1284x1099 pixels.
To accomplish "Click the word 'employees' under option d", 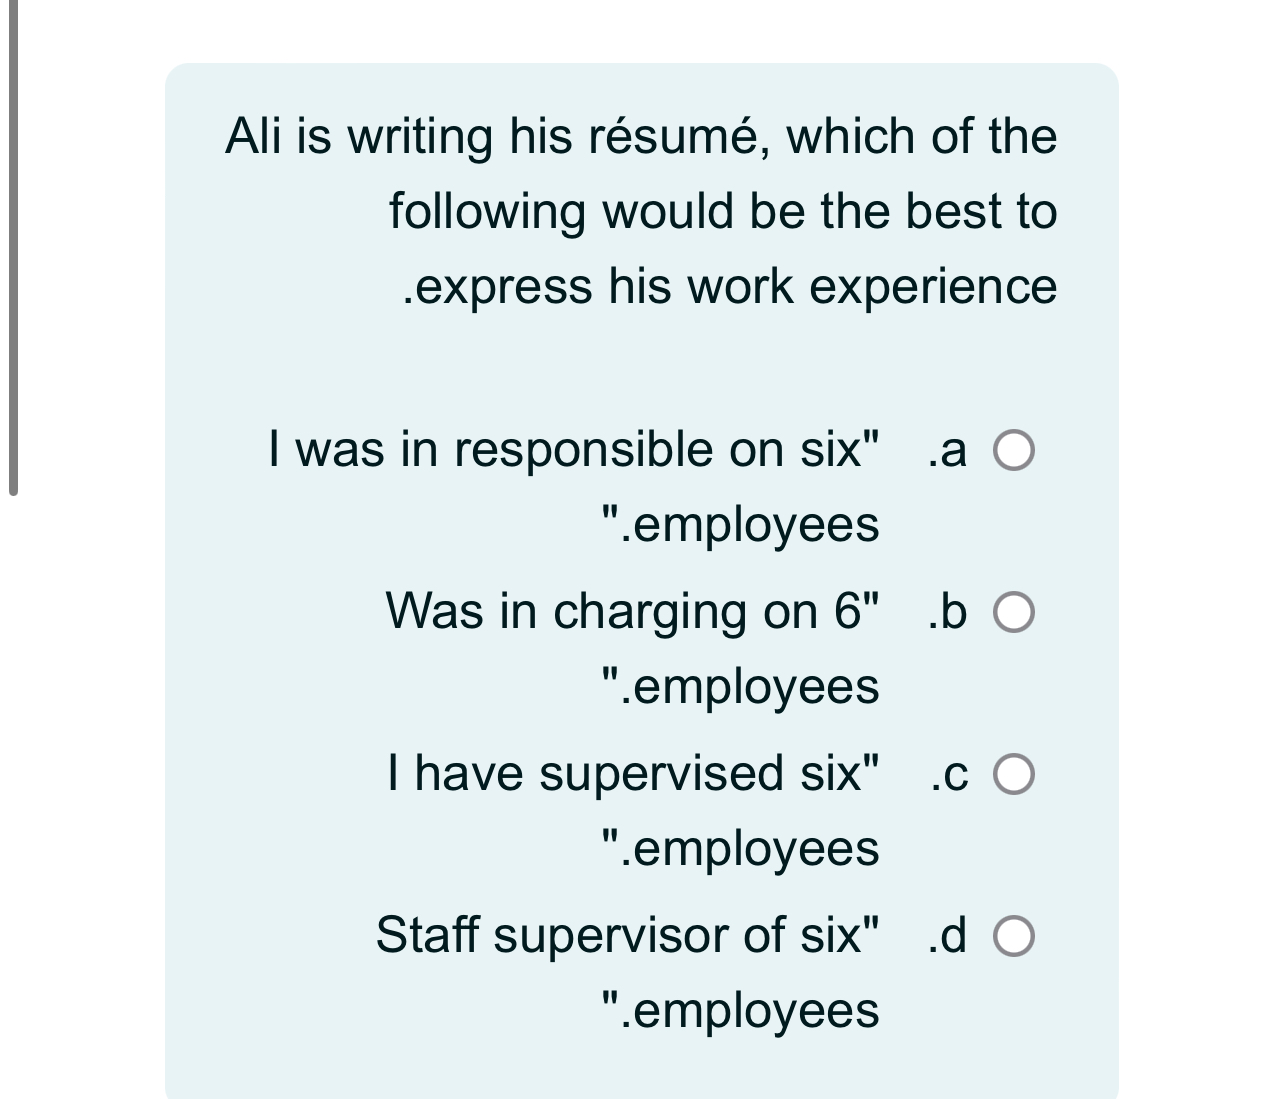I will [740, 1011].
